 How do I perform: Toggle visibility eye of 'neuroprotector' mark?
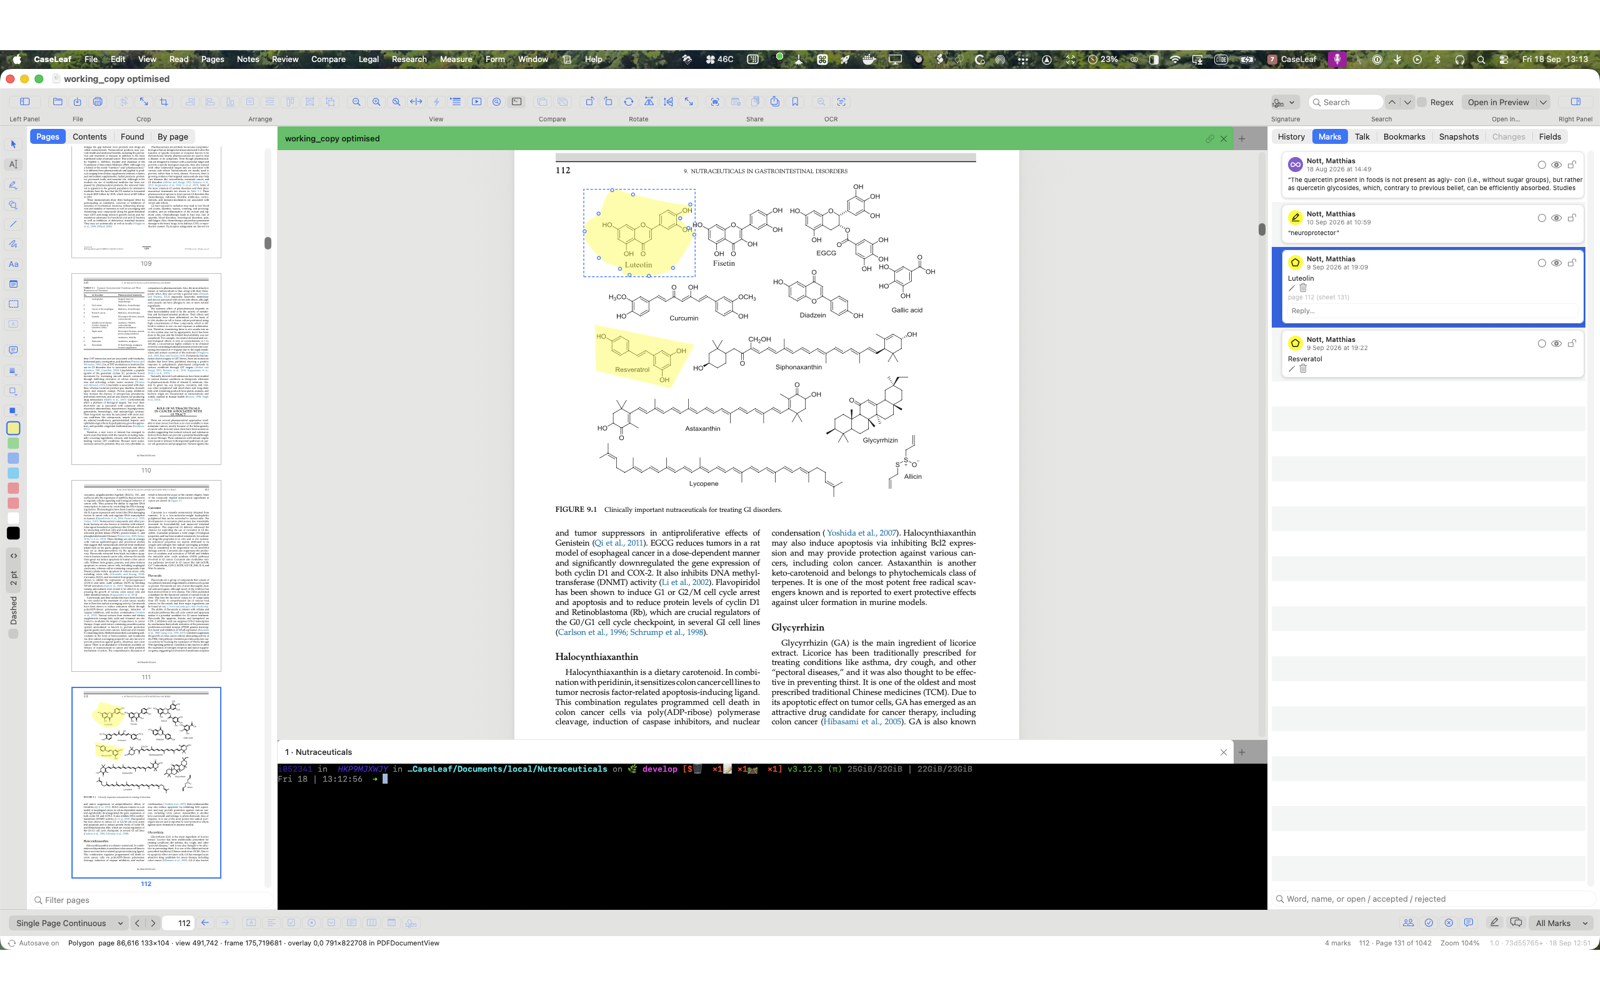(1556, 218)
